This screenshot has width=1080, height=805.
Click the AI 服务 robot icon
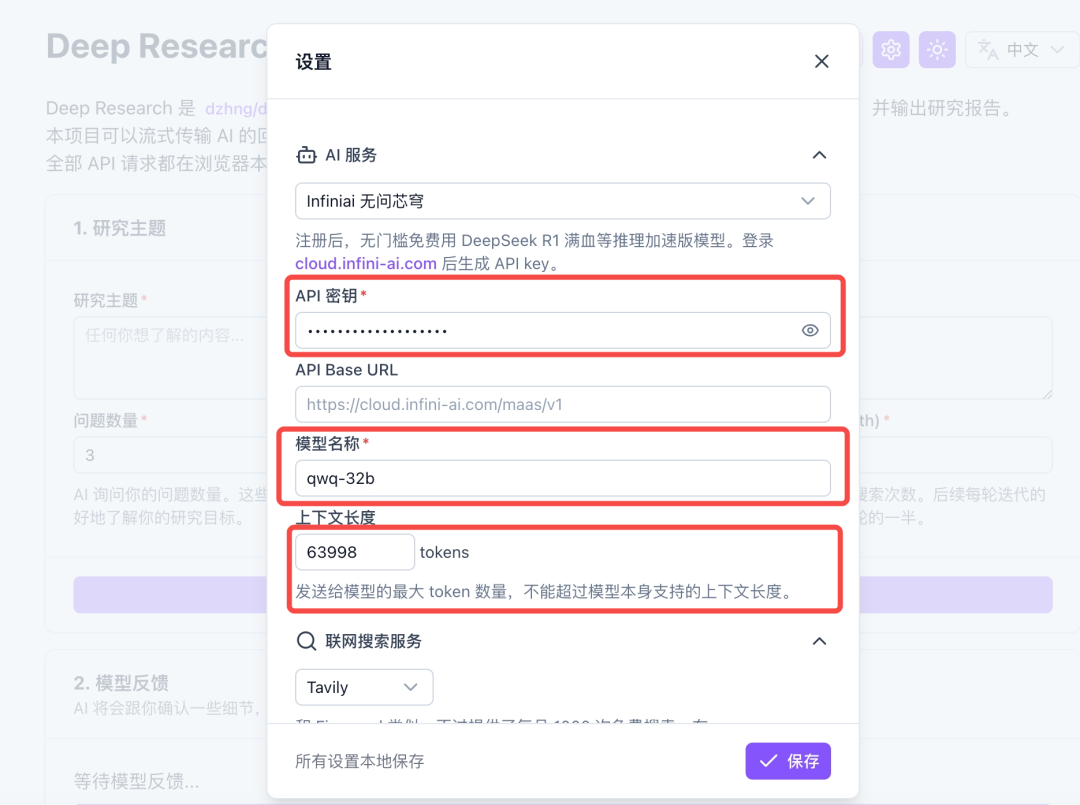(307, 155)
